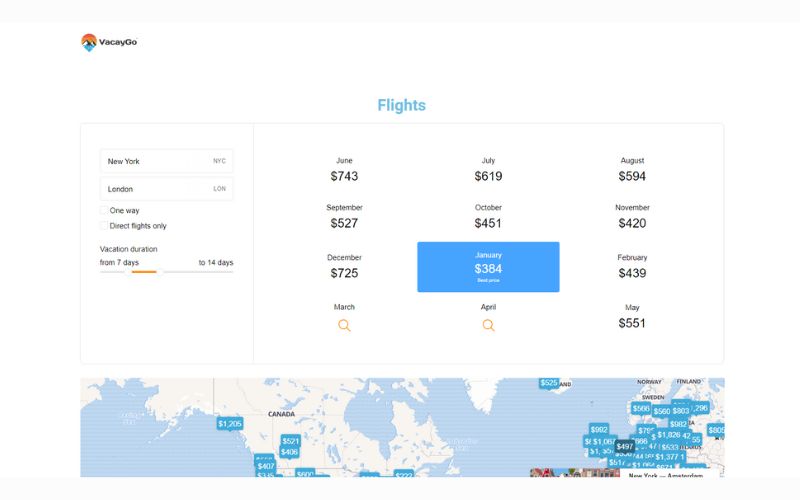Choose July at $619
800x500 pixels.
pos(488,170)
